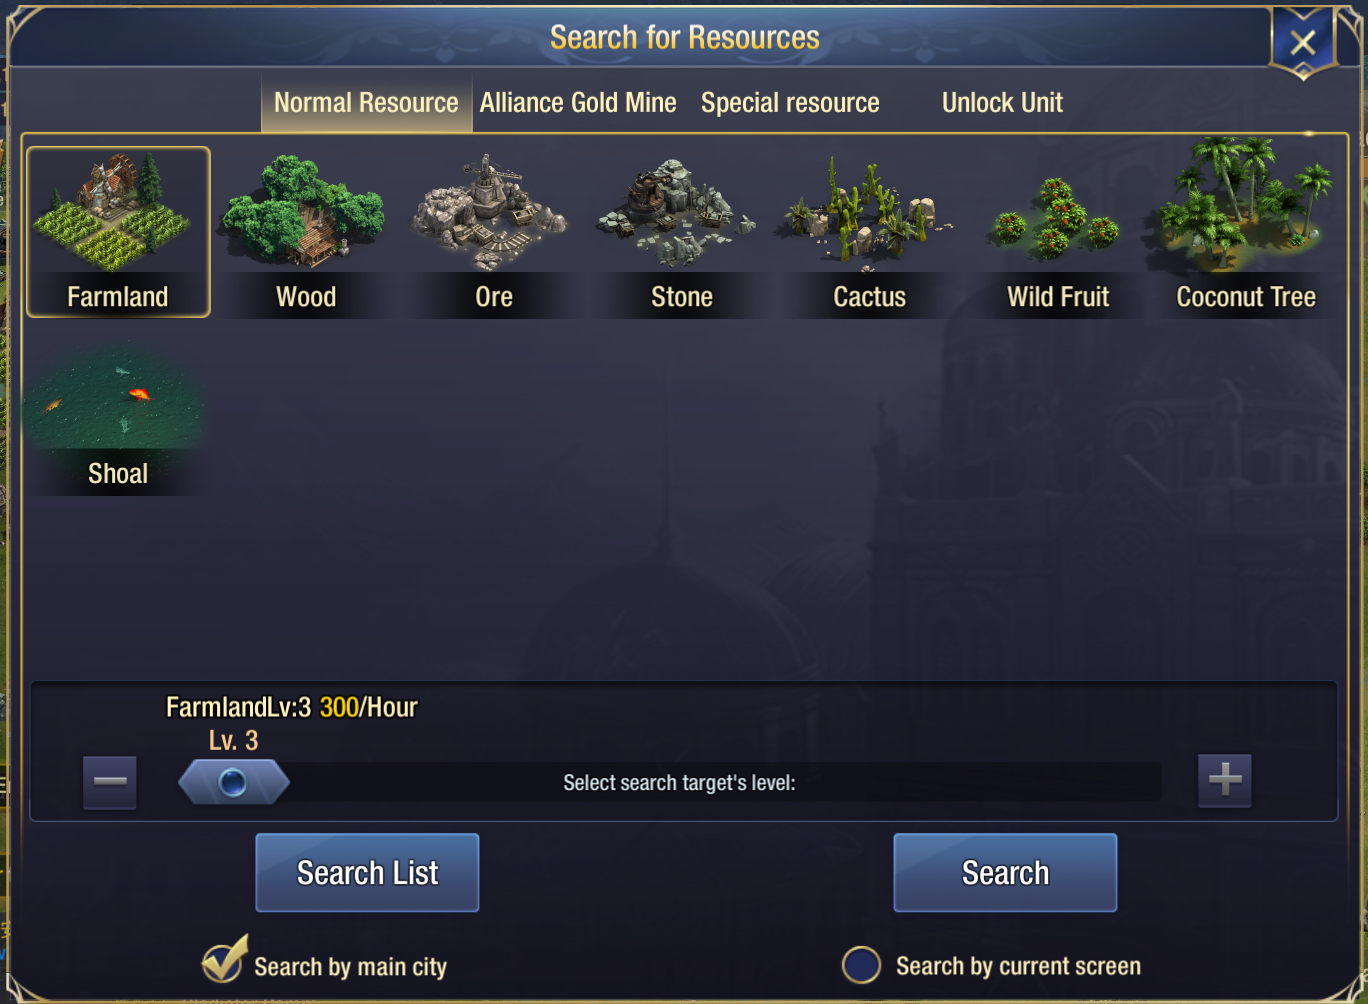Switch to Special resource tab
Viewport: 1368px width, 1004px height.
[790, 102]
